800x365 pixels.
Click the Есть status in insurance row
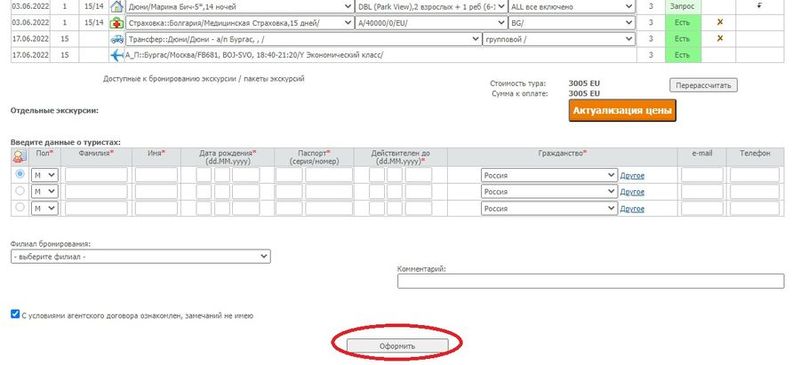[683, 22]
